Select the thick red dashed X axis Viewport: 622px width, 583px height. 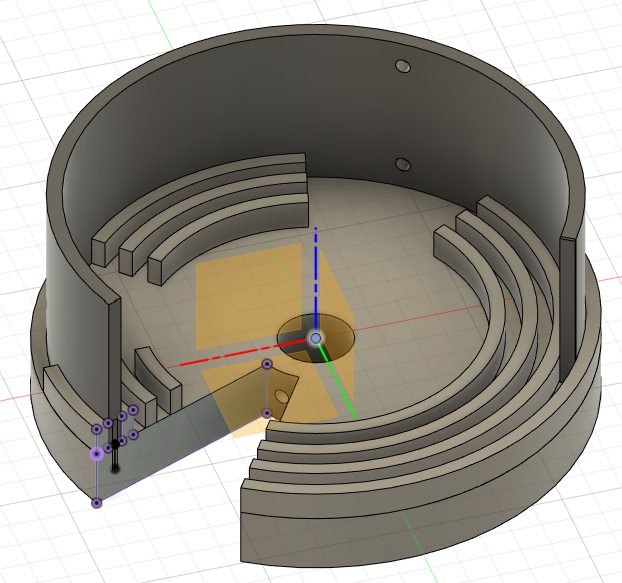click(244, 352)
